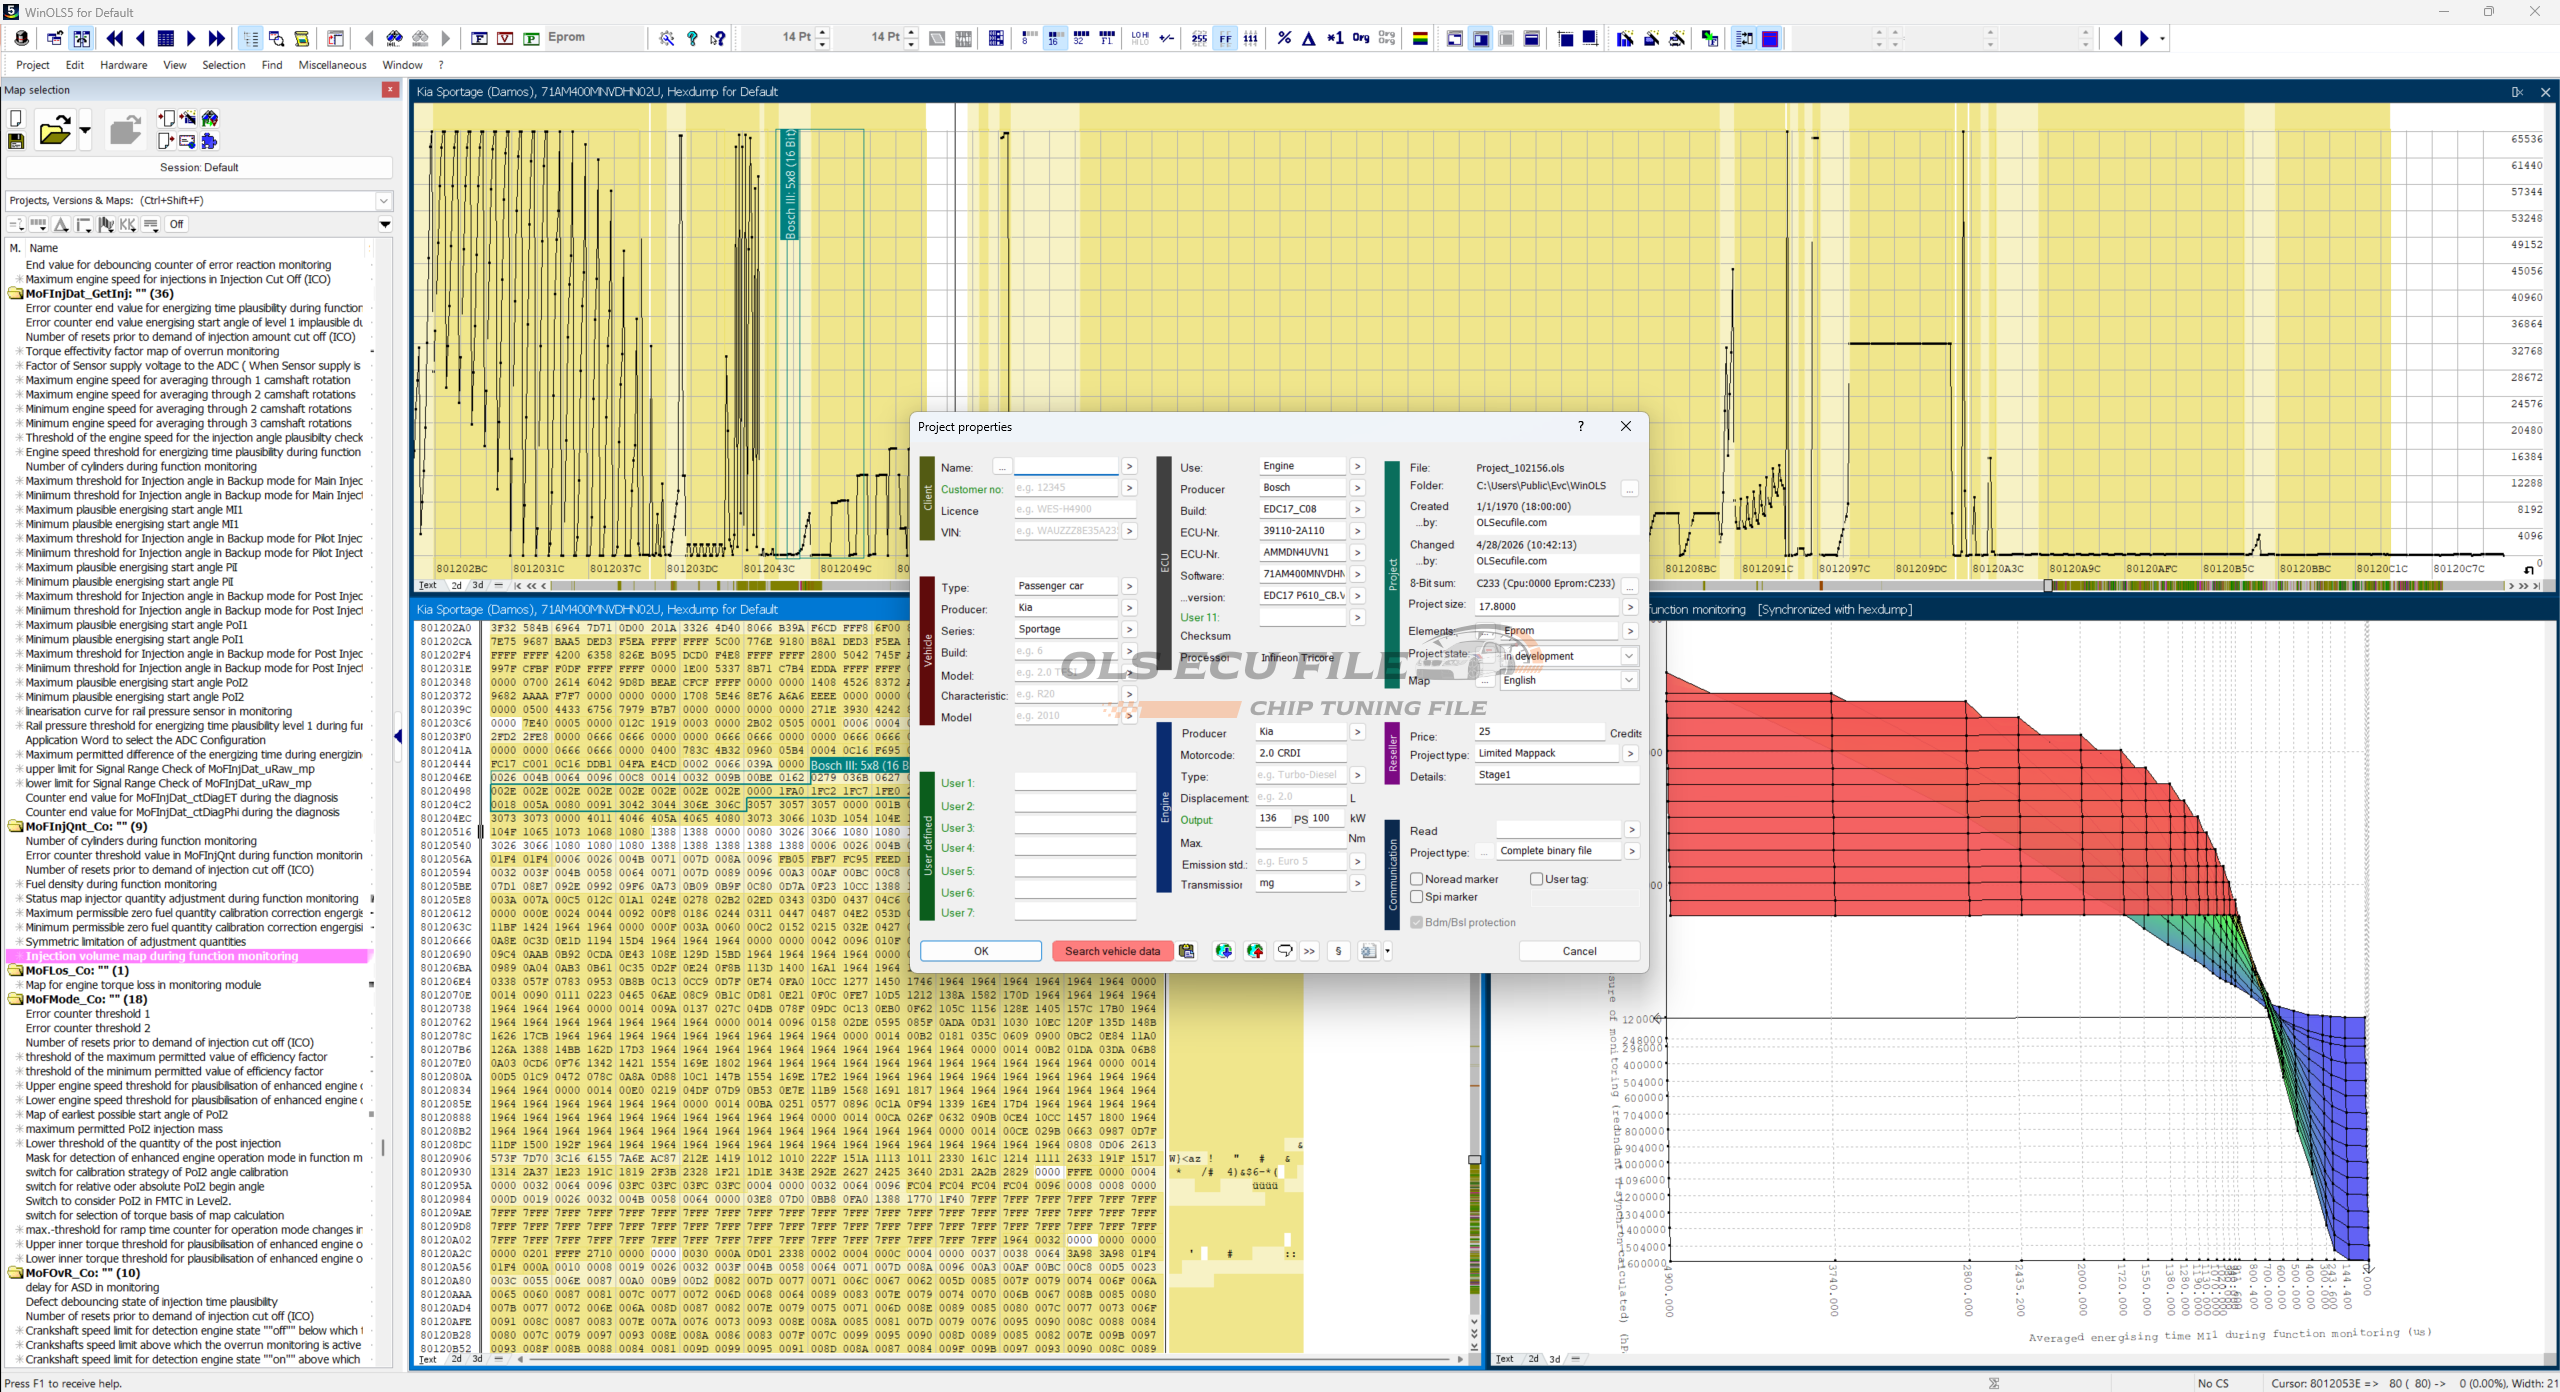Image resolution: width=2560 pixels, height=1392 pixels.
Task: Open the Project menu
Action: (33, 65)
